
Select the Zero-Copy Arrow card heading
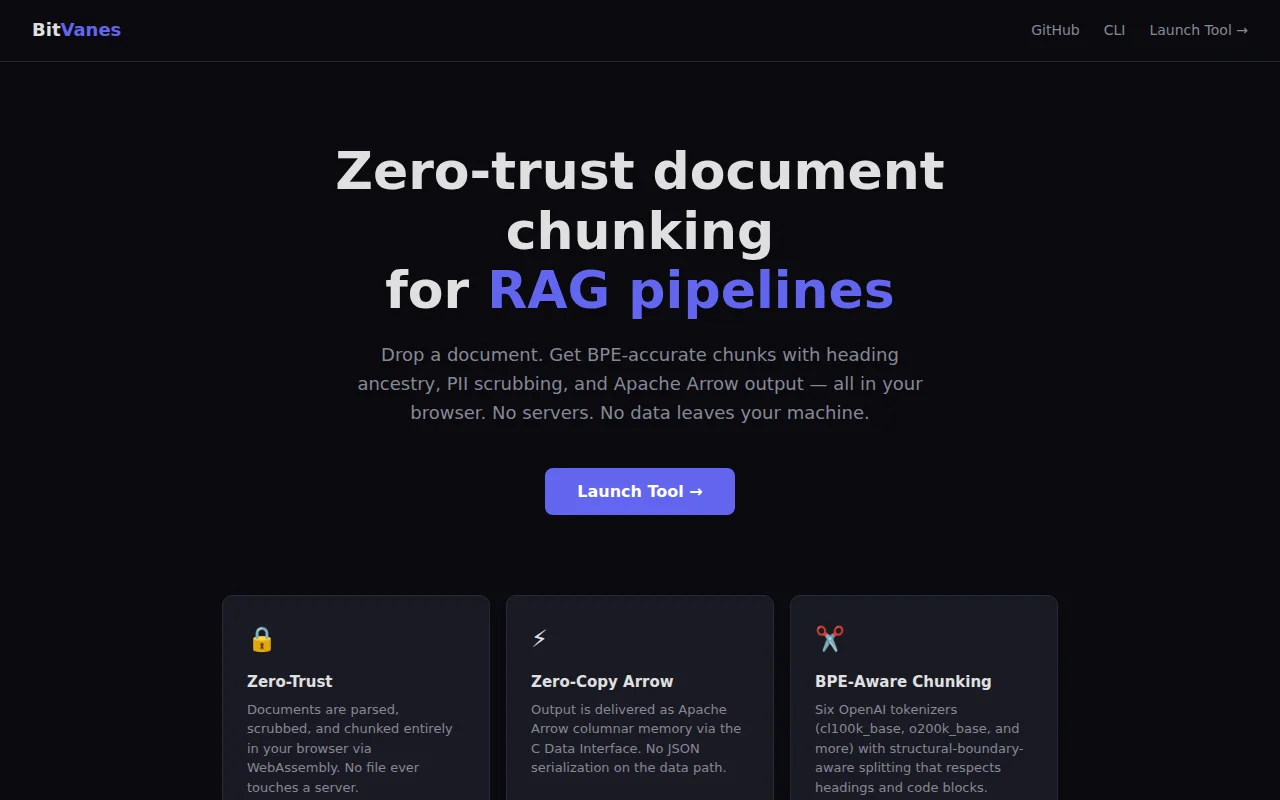point(602,681)
